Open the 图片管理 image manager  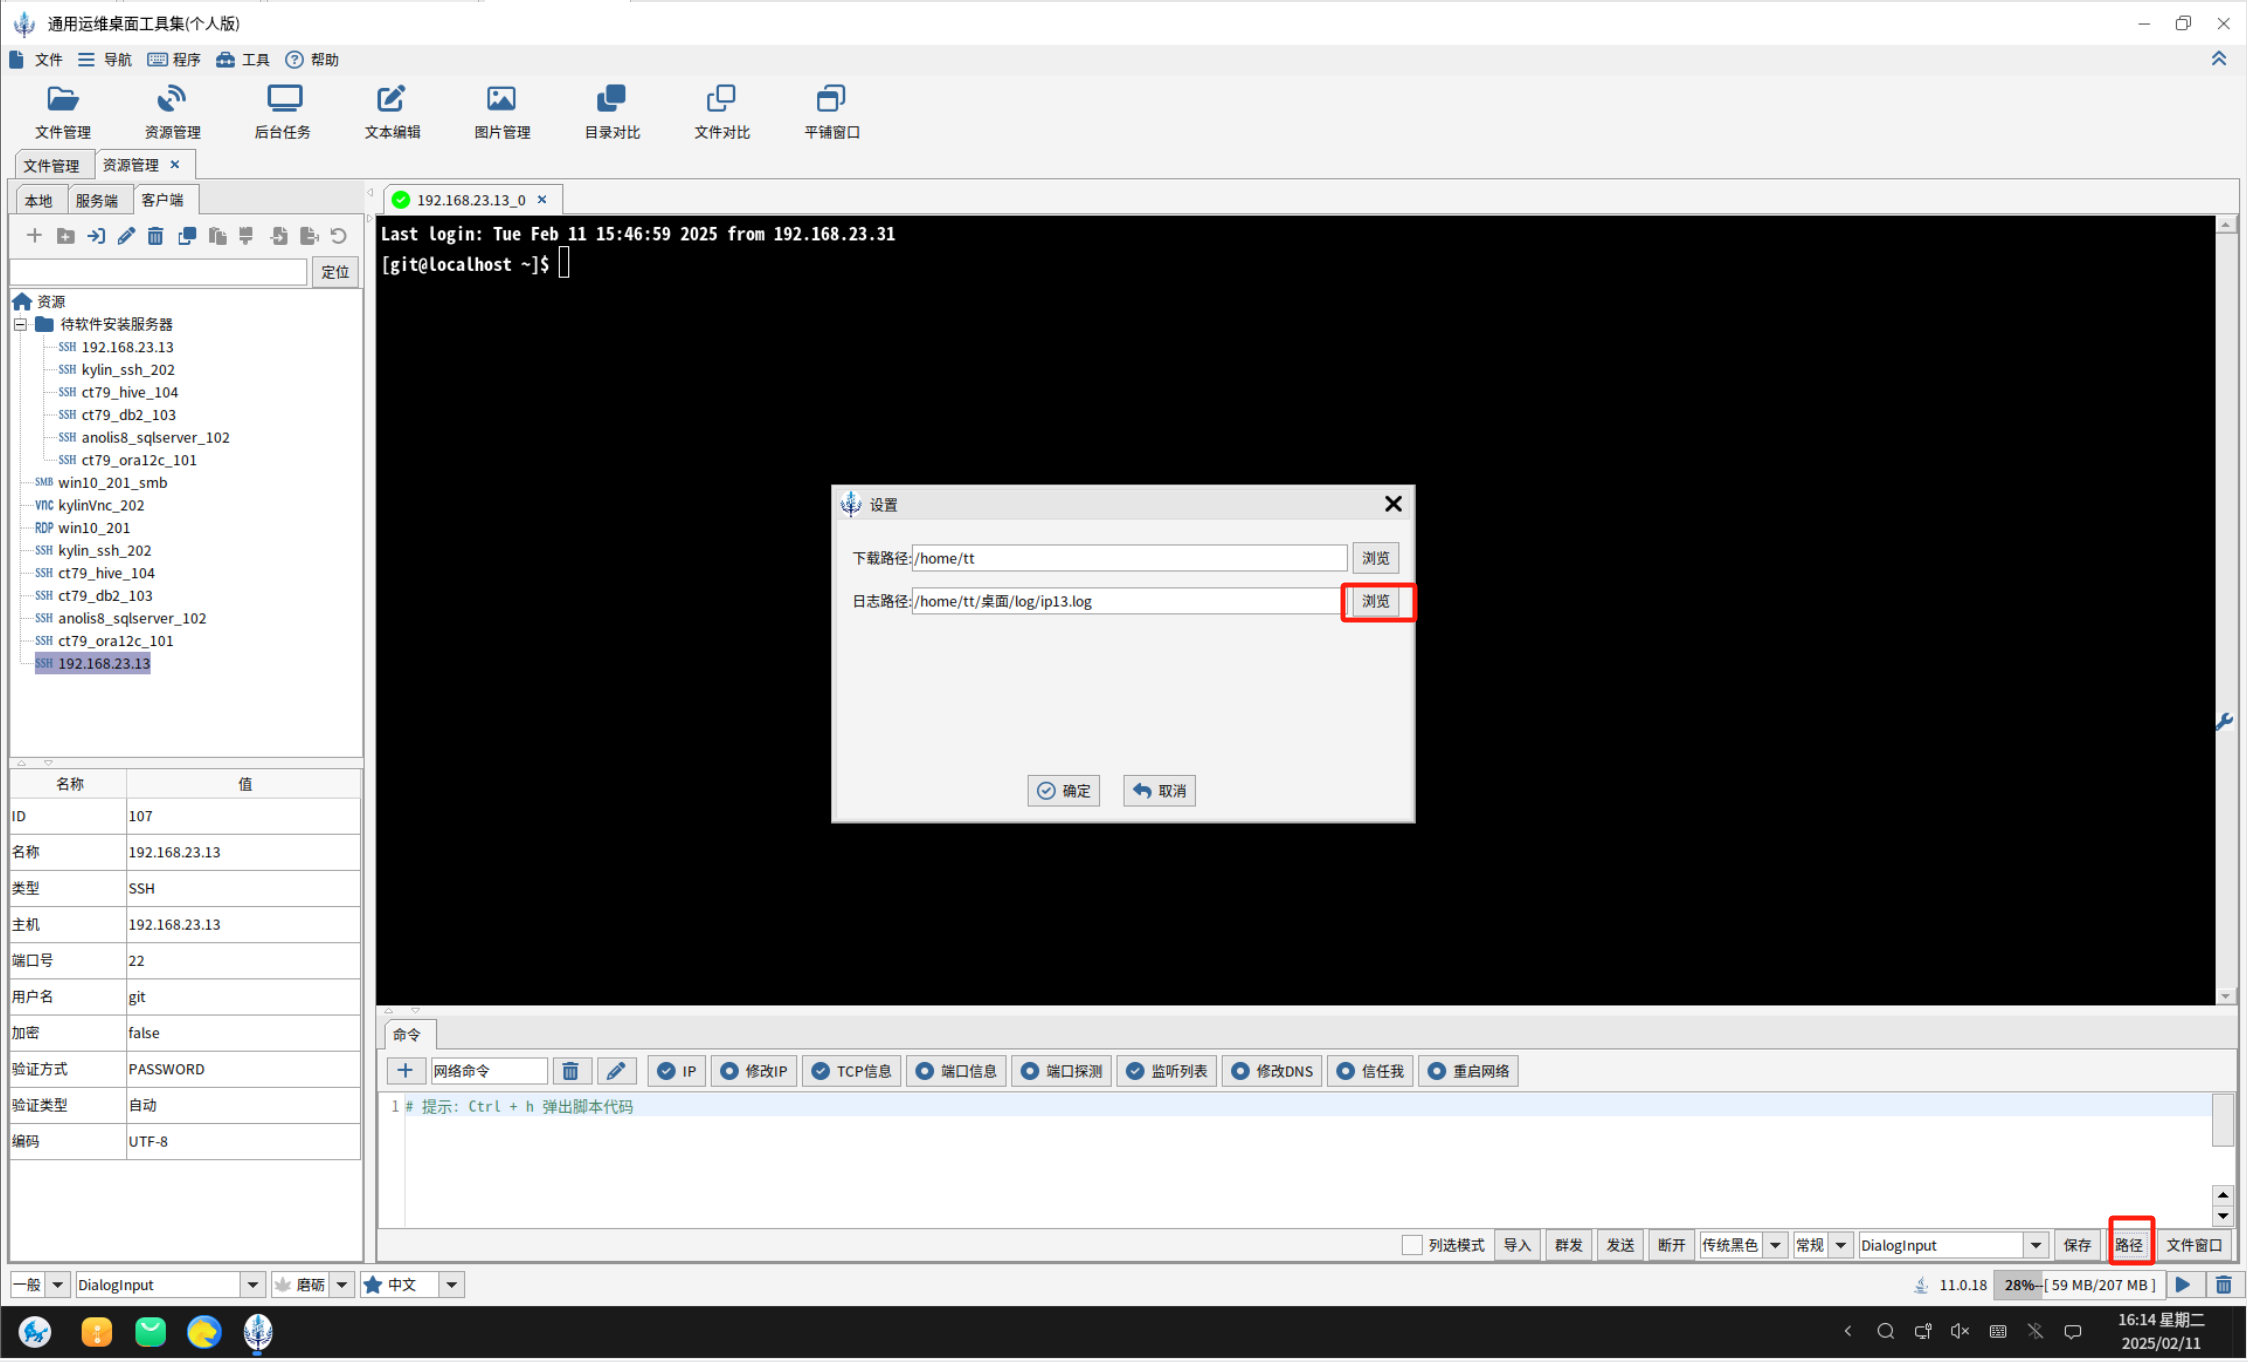click(x=501, y=111)
